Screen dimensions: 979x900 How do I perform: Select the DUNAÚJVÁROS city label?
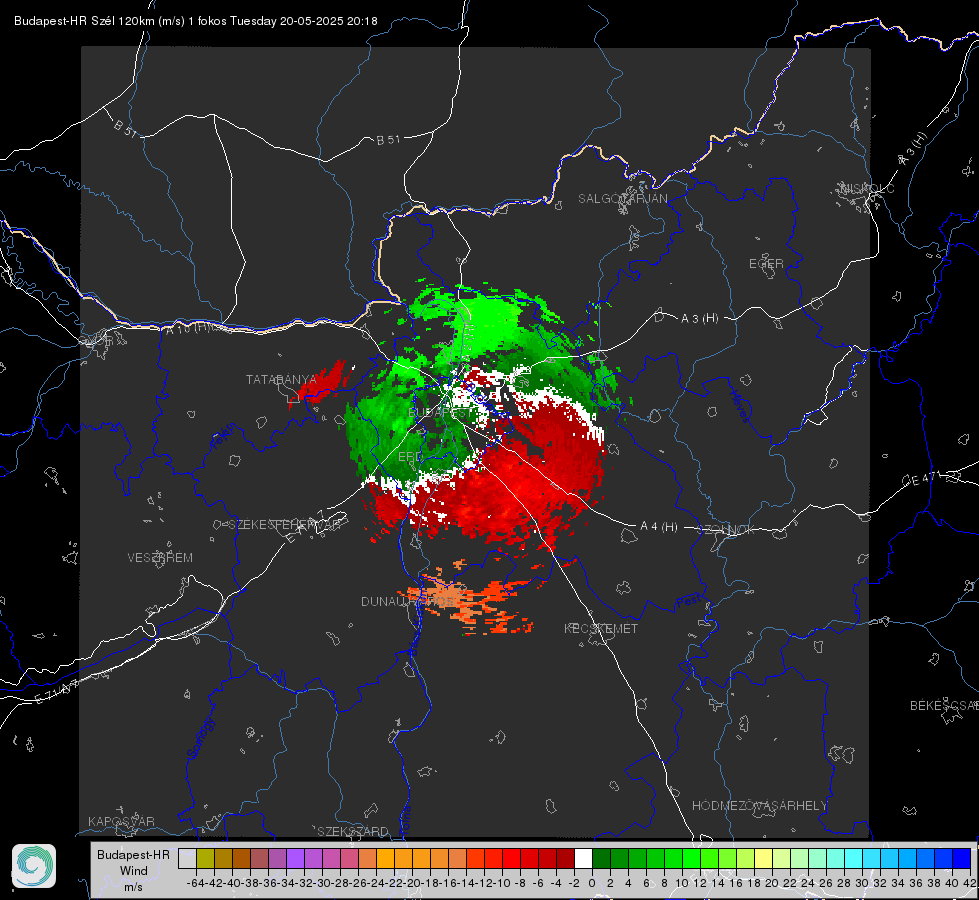pos(410,601)
